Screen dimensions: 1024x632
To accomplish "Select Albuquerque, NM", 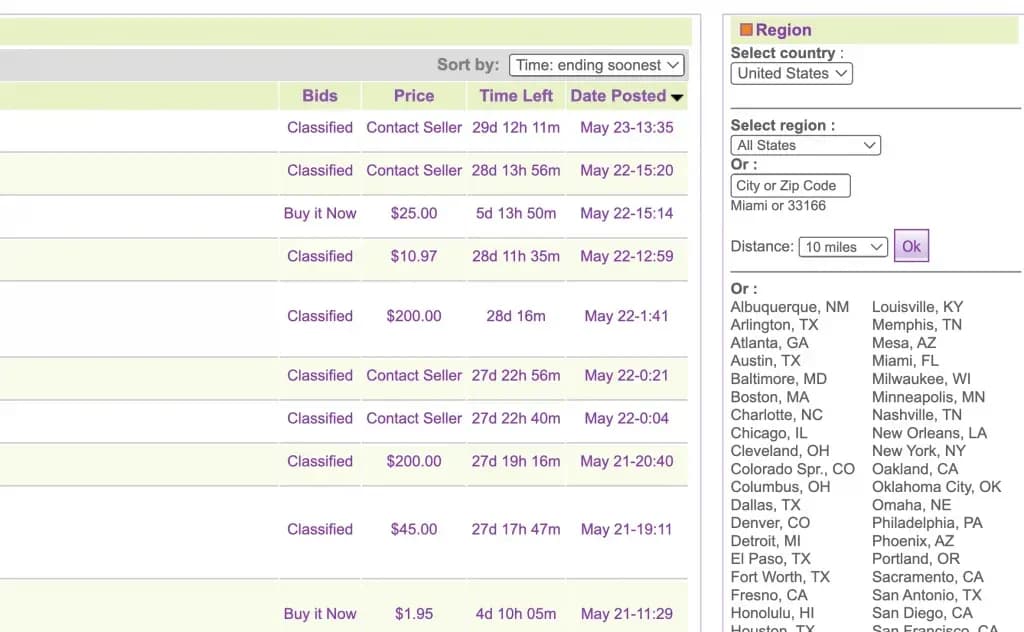I will (790, 307).
